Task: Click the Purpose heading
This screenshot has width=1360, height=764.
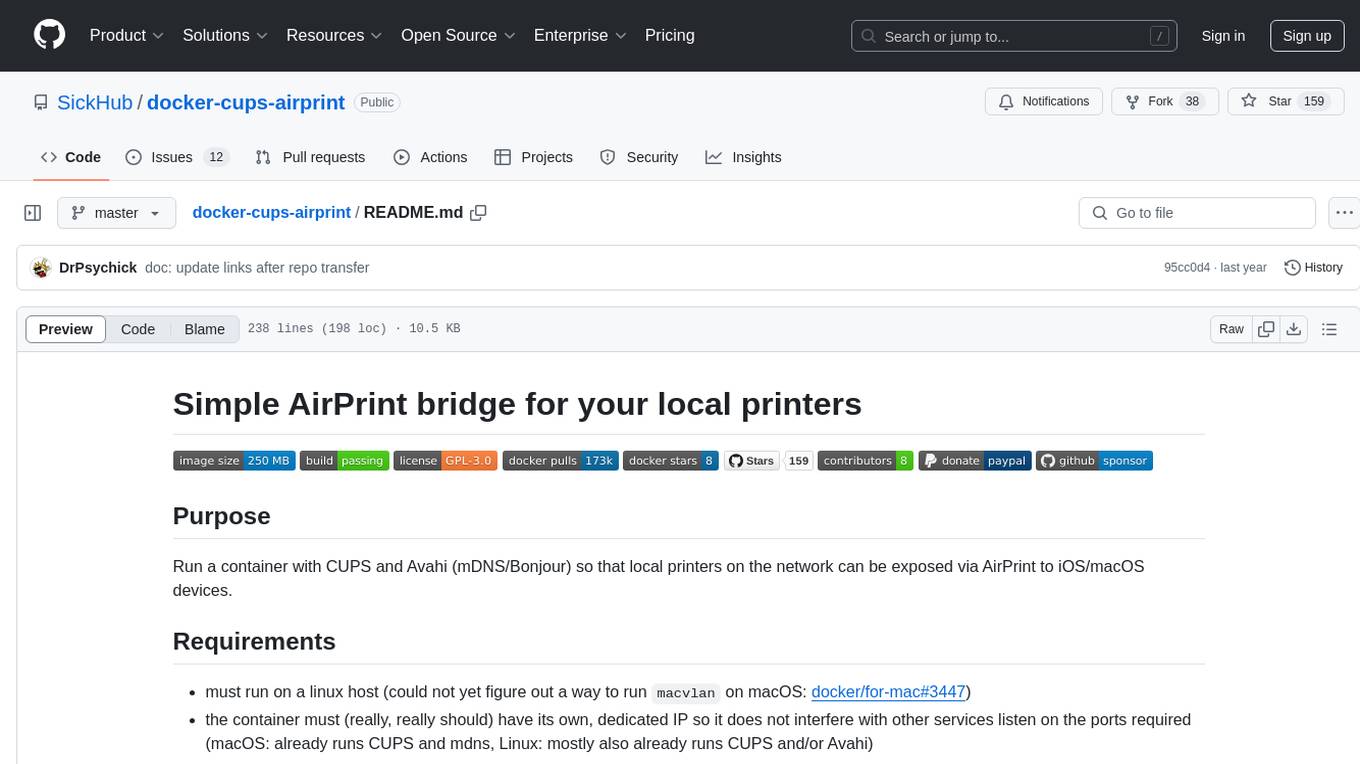Action: point(222,516)
